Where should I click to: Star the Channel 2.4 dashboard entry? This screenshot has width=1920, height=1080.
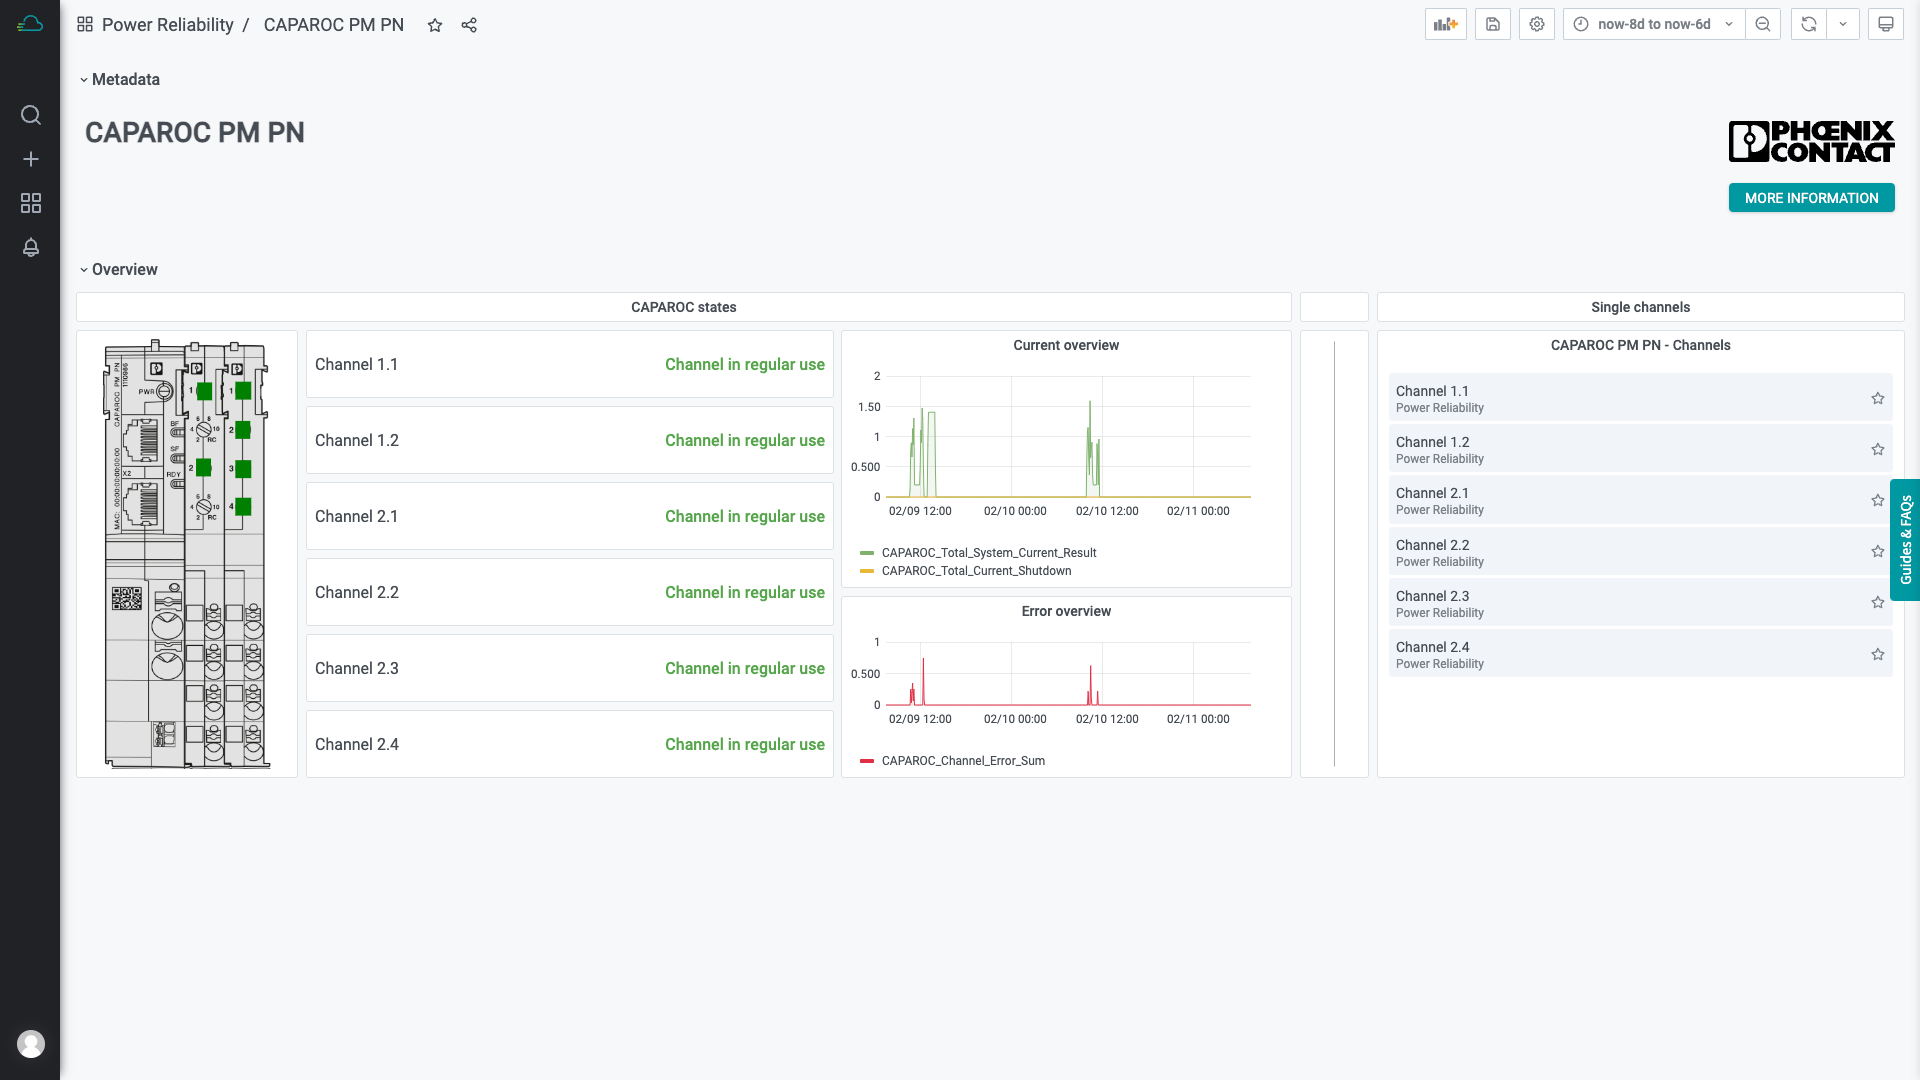pos(1877,654)
